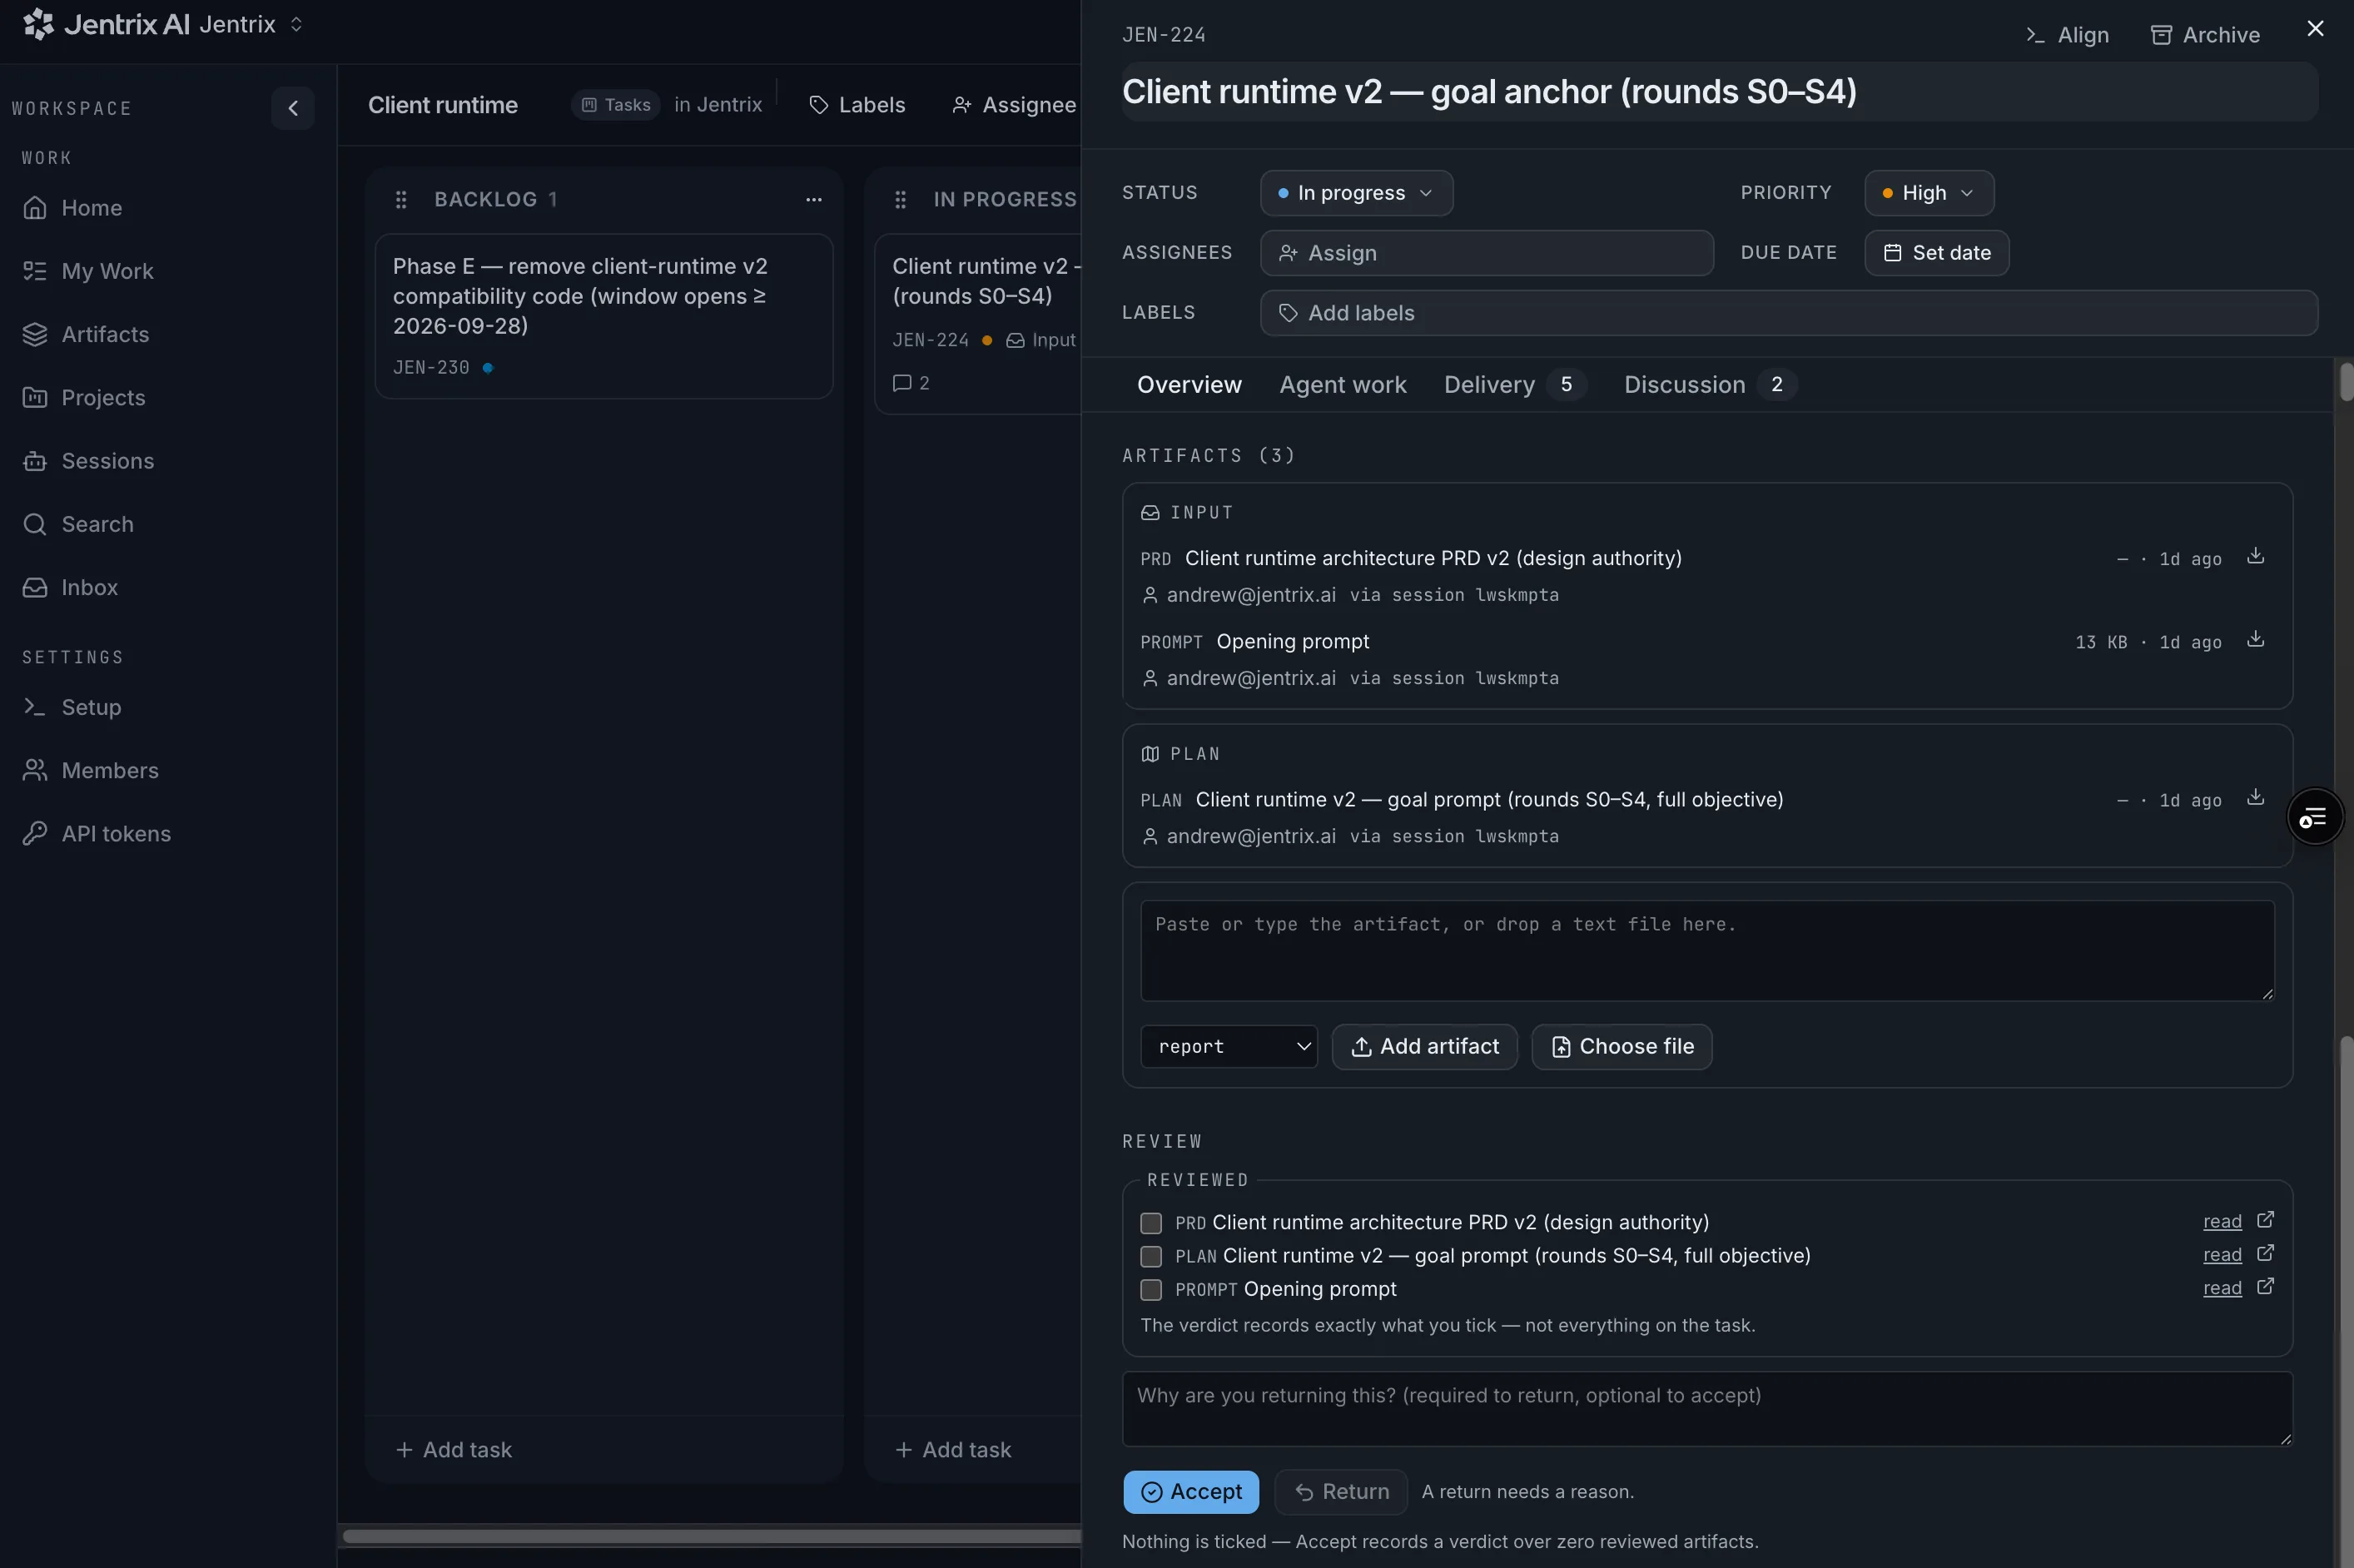Viewport: 2354px width, 1568px height.
Task: Open the Labels filter on the board
Action: (x=857, y=105)
